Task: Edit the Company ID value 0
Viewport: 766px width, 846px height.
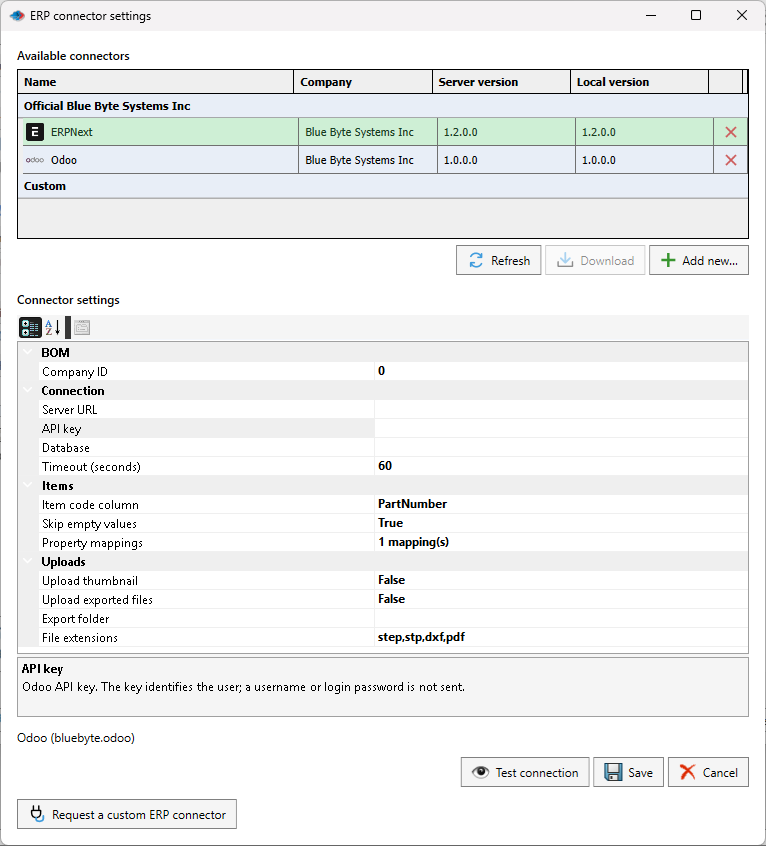Action: [x=561, y=371]
